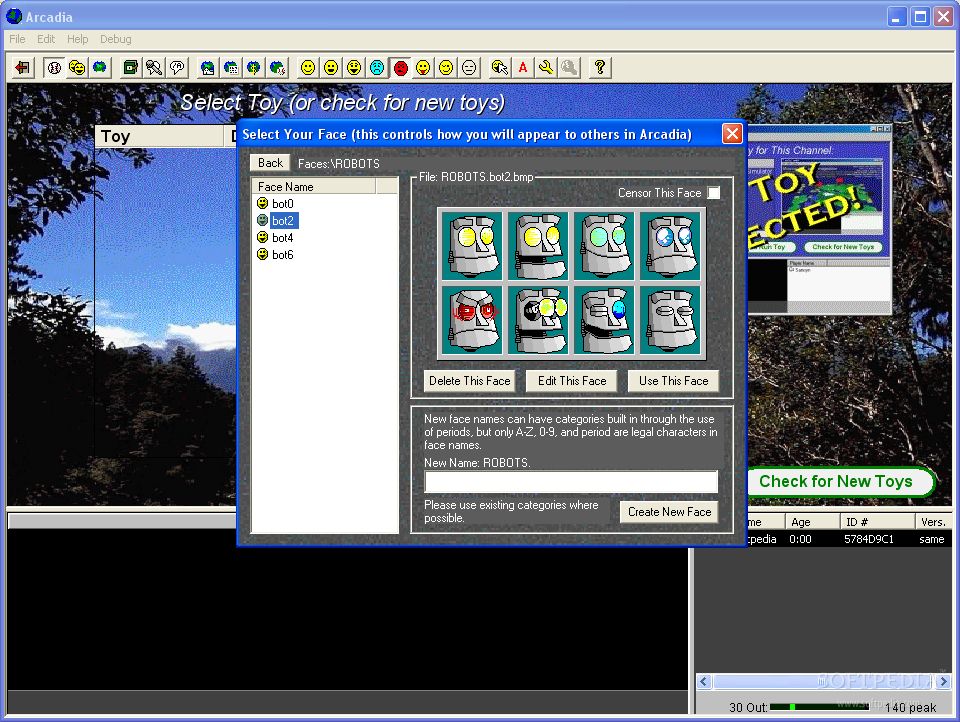Select the microphone toolbar icon
This screenshot has width=960, height=722.
tap(154, 67)
